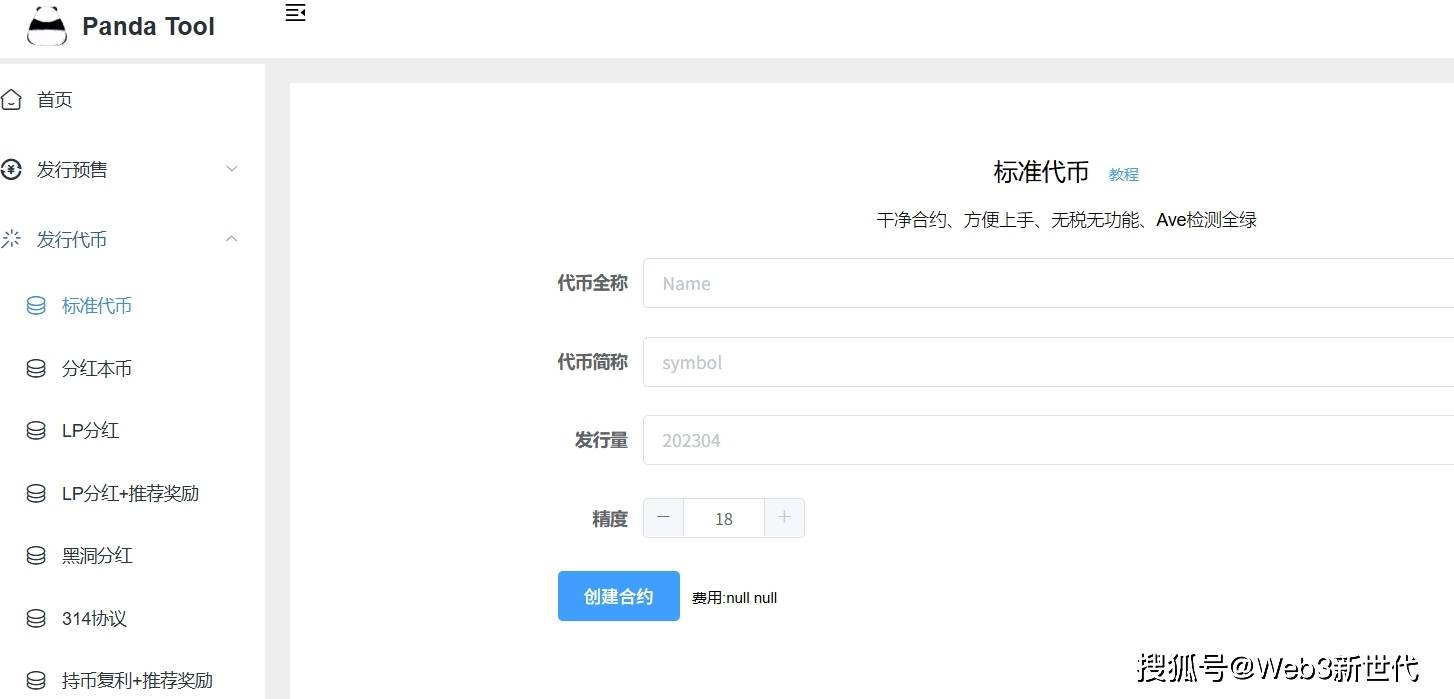Image resolution: width=1454 pixels, height=699 pixels.
Task: Increase precision with the plus button
Action: (784, 518)
